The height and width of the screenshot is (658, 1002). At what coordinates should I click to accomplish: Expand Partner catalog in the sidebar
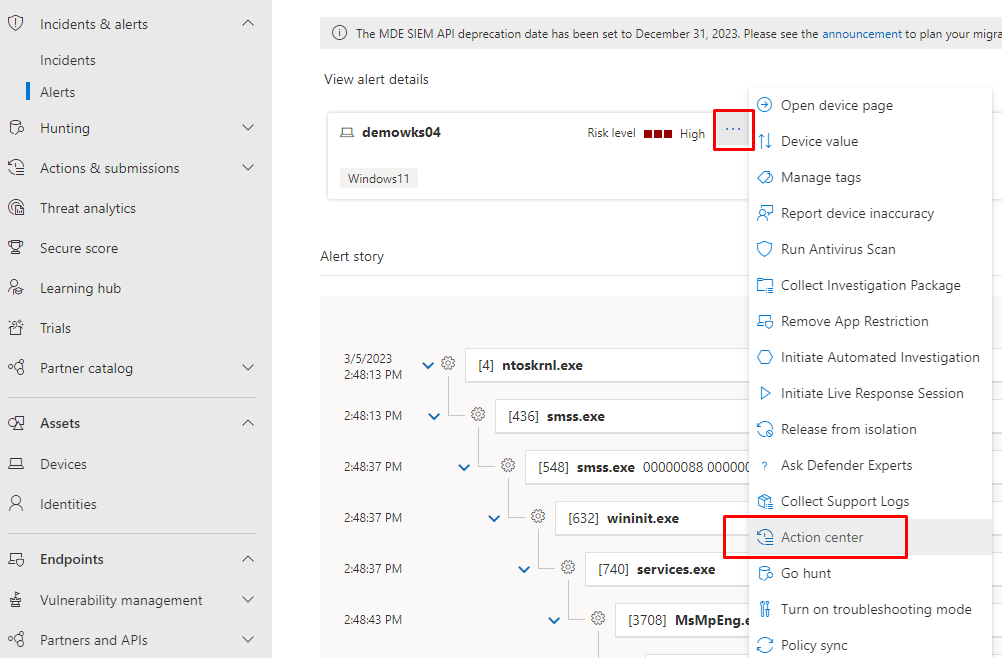248,368
